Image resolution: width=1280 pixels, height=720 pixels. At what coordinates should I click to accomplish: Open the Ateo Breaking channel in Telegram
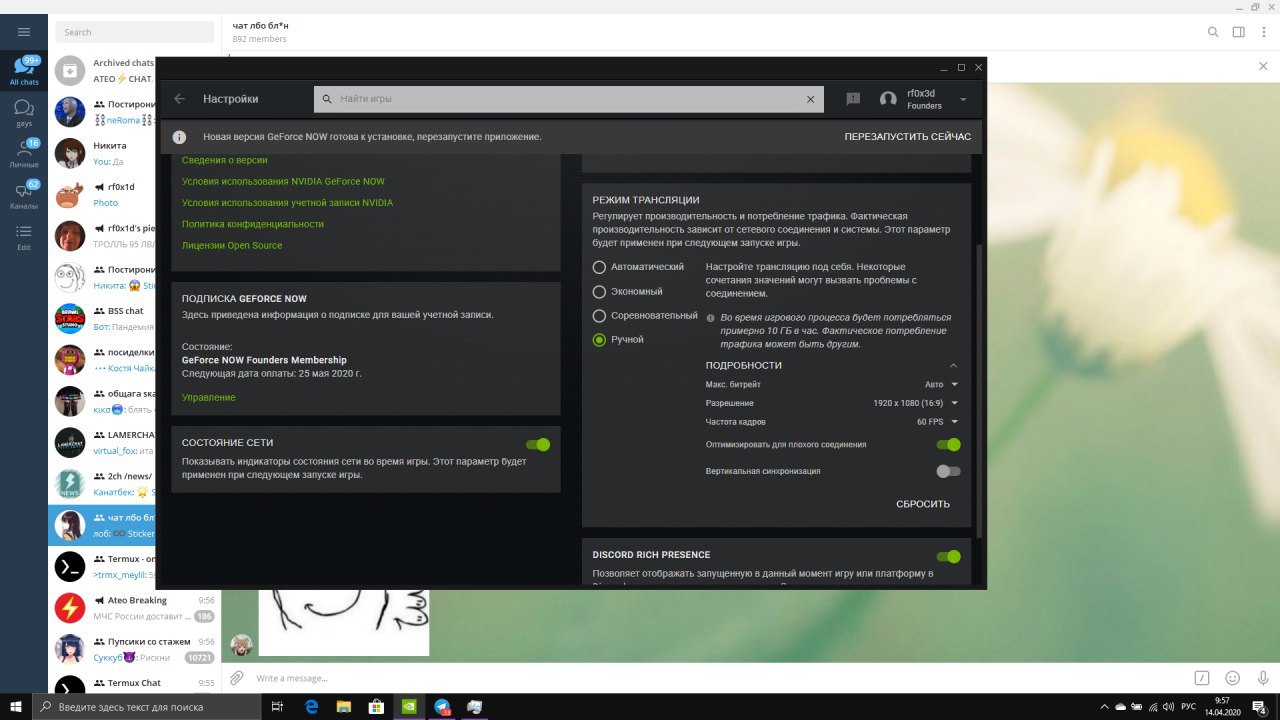point(135,607)
